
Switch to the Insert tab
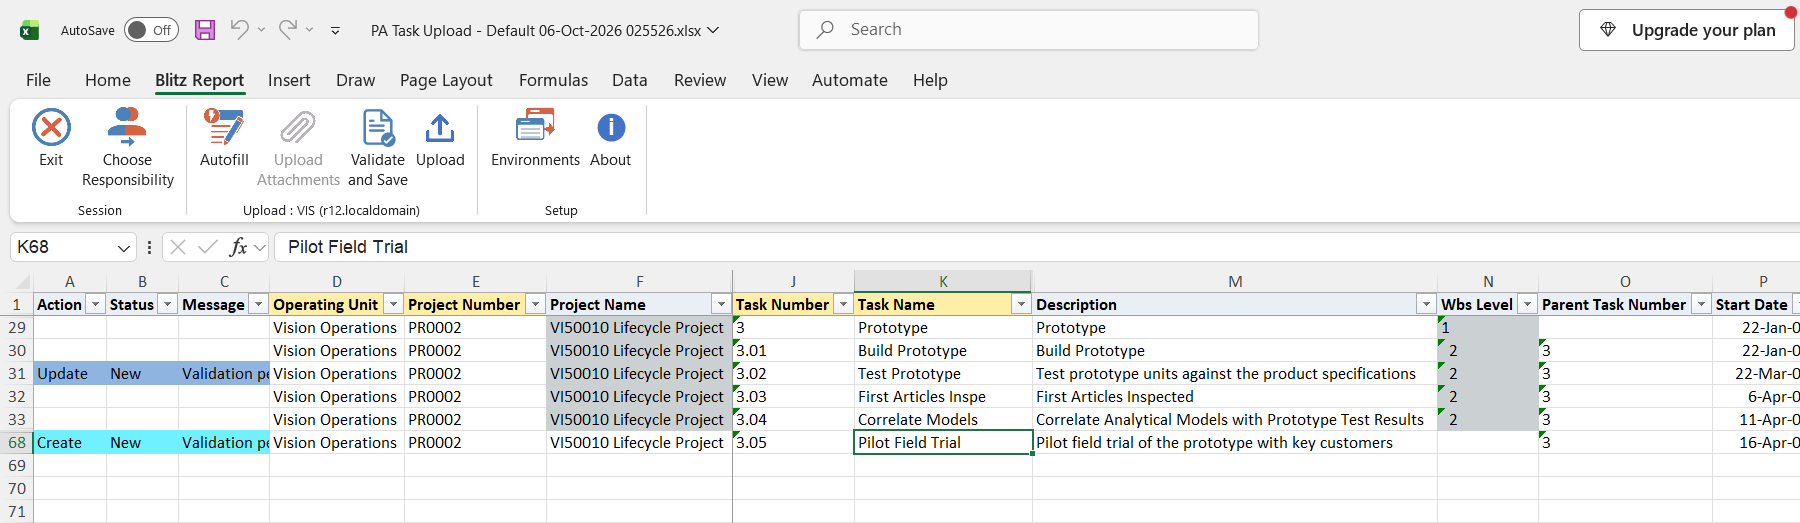click(x=289, y=80)
